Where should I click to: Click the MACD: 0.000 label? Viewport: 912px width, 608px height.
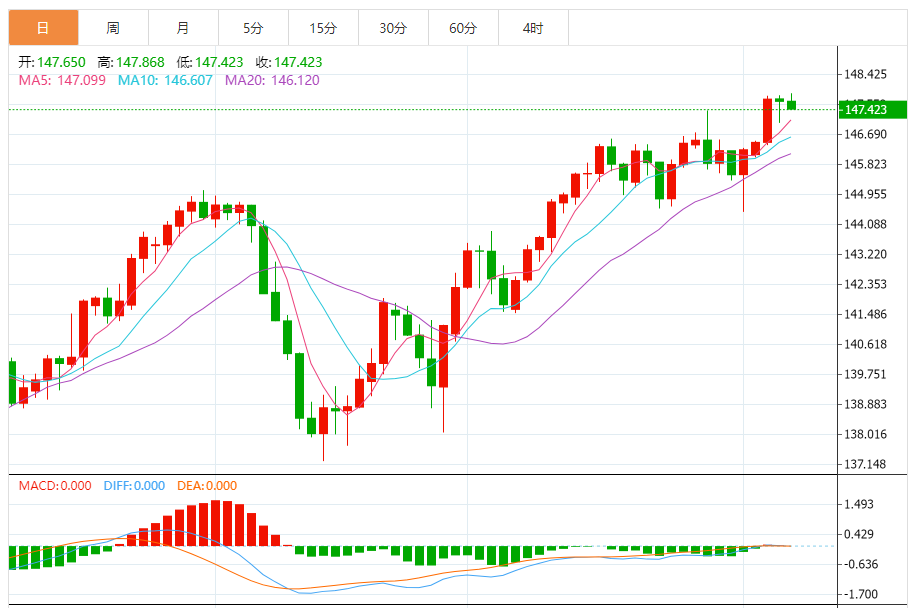(x=55, y=486)
